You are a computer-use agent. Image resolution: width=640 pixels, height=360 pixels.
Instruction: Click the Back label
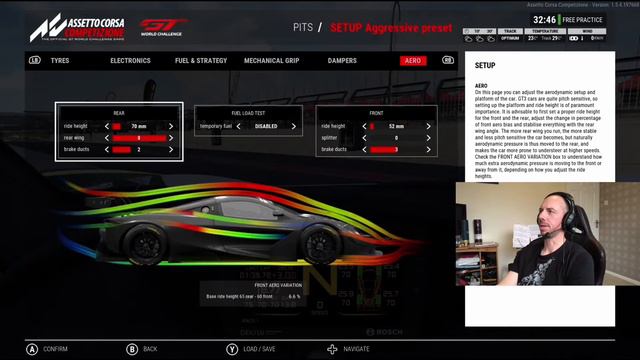150,349
